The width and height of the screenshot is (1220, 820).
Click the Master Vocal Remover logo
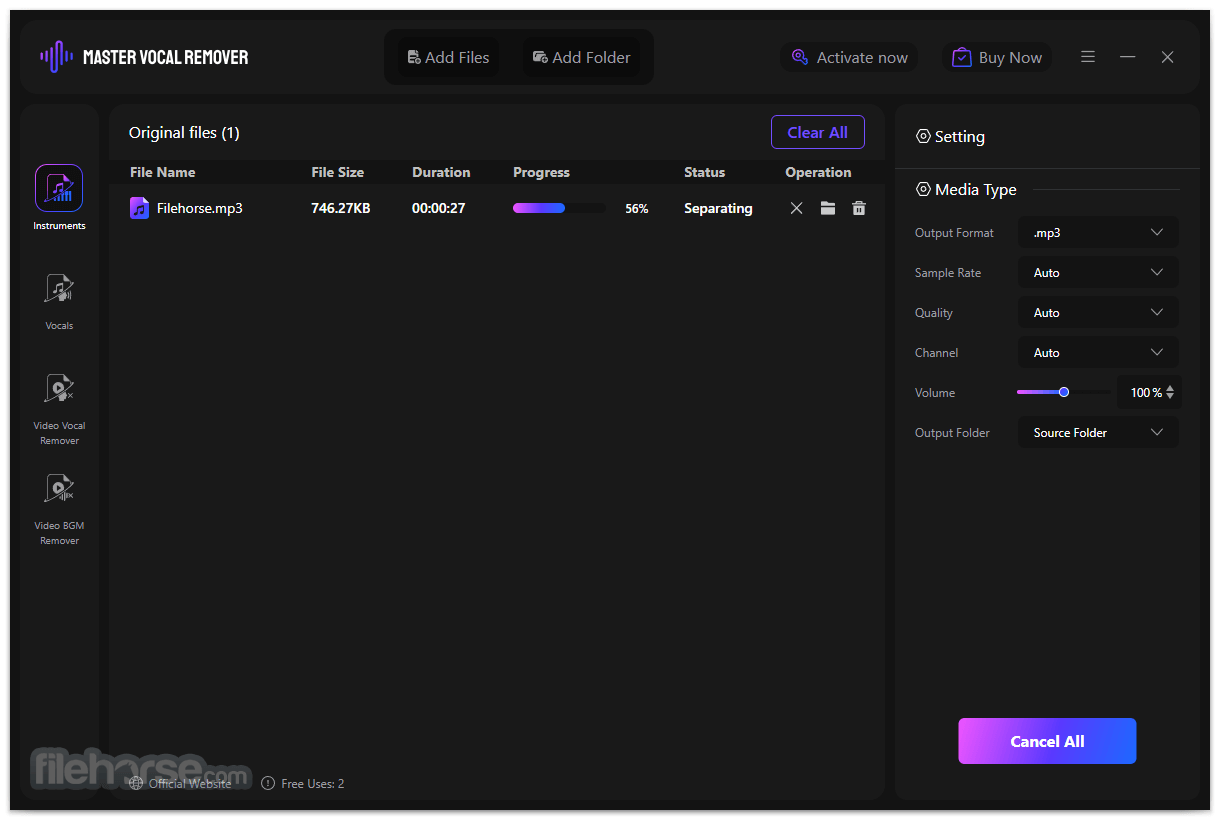tap(144, 57)
